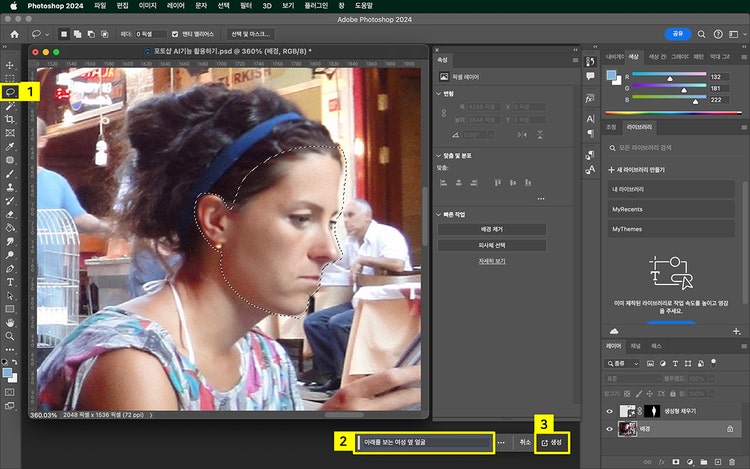
Task: Add a layer mask from Layers panel bottom
Action: point(676,462)
